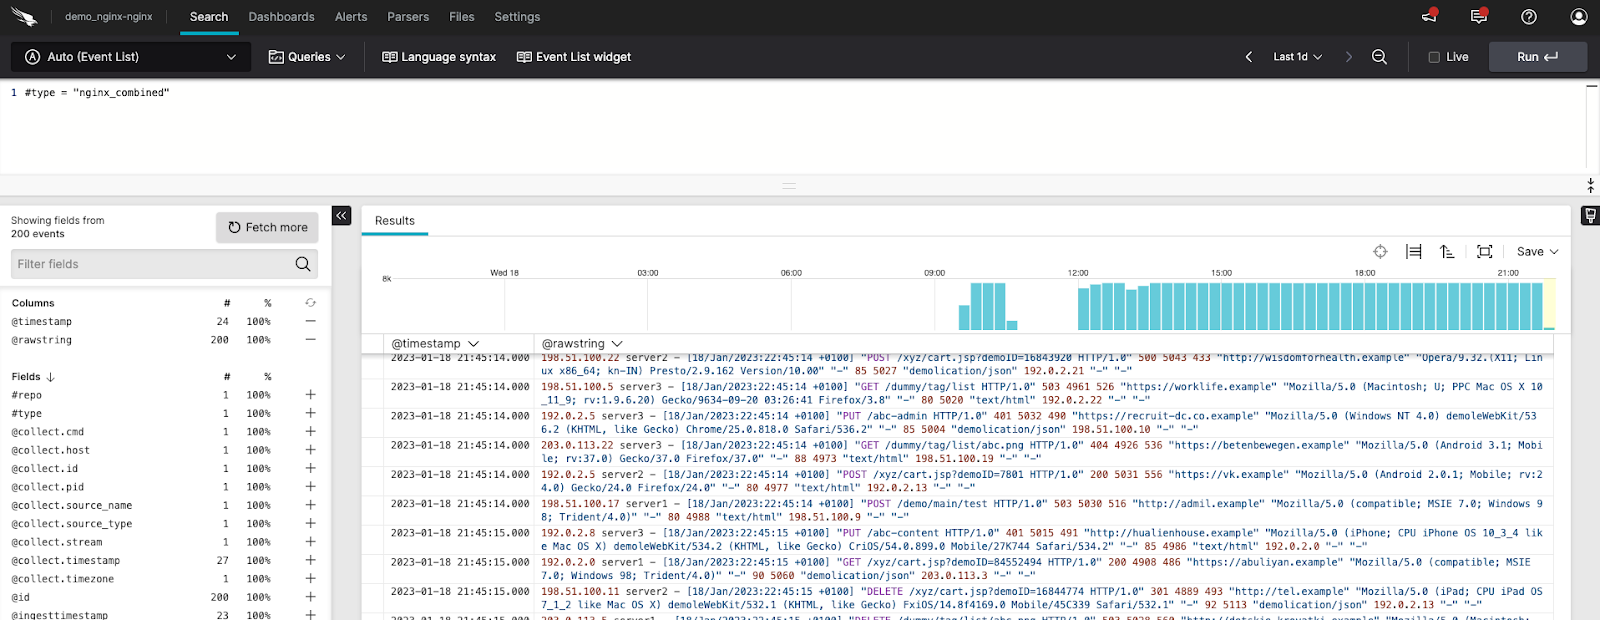Open the Save dropdown
The width and height of the screenshot is (1600, 620).
1537,252
